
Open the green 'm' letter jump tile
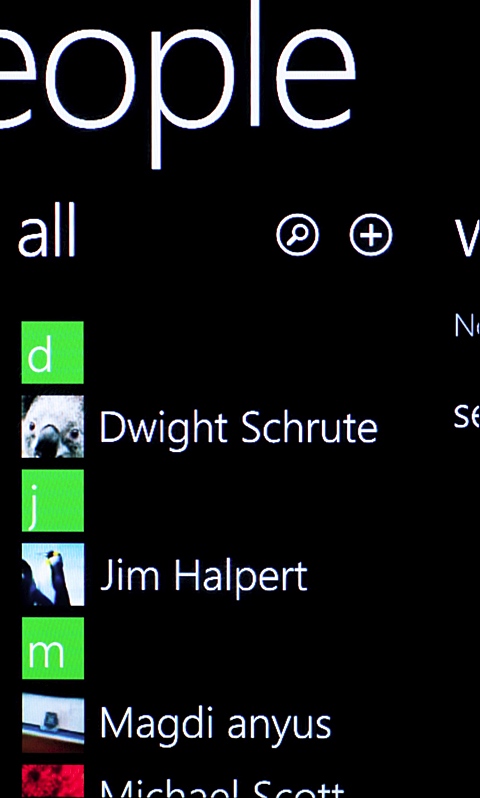[x=53, y=648]
